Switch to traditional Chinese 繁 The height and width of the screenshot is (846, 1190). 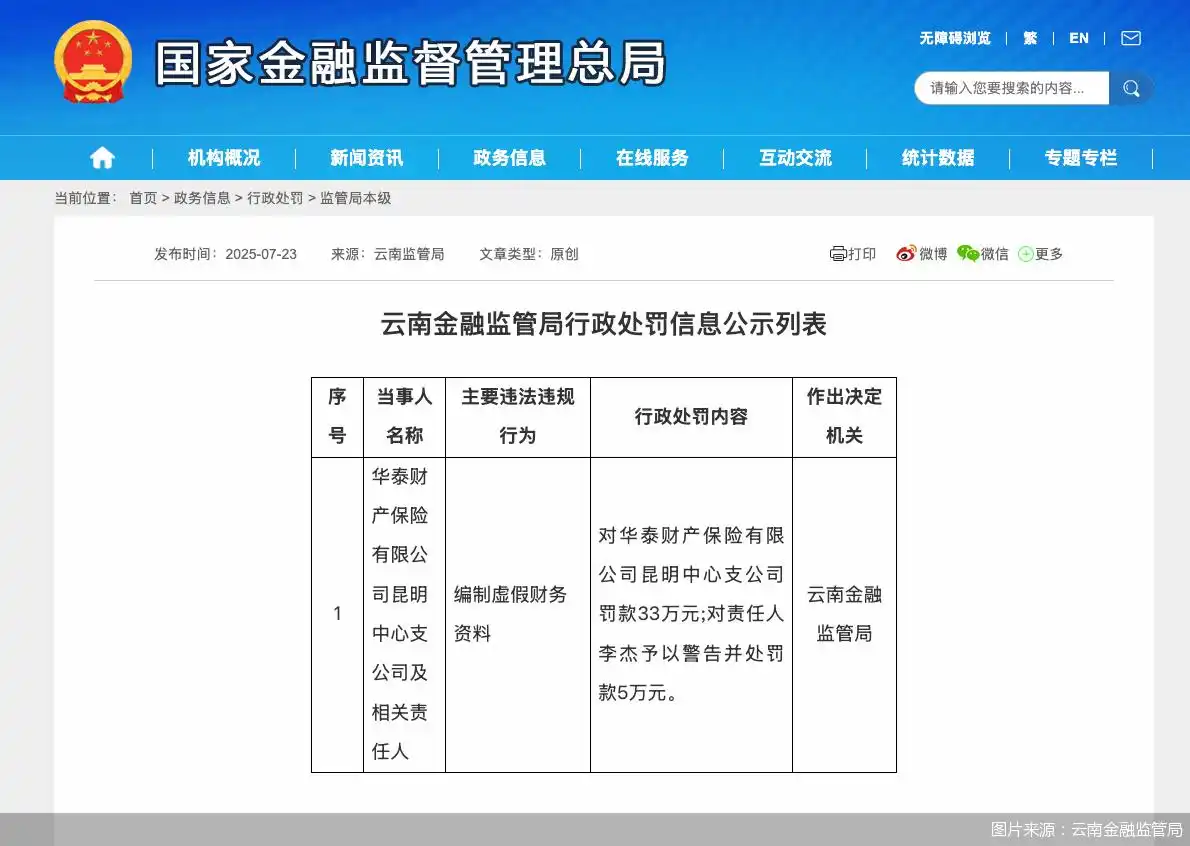[1030, 38]
